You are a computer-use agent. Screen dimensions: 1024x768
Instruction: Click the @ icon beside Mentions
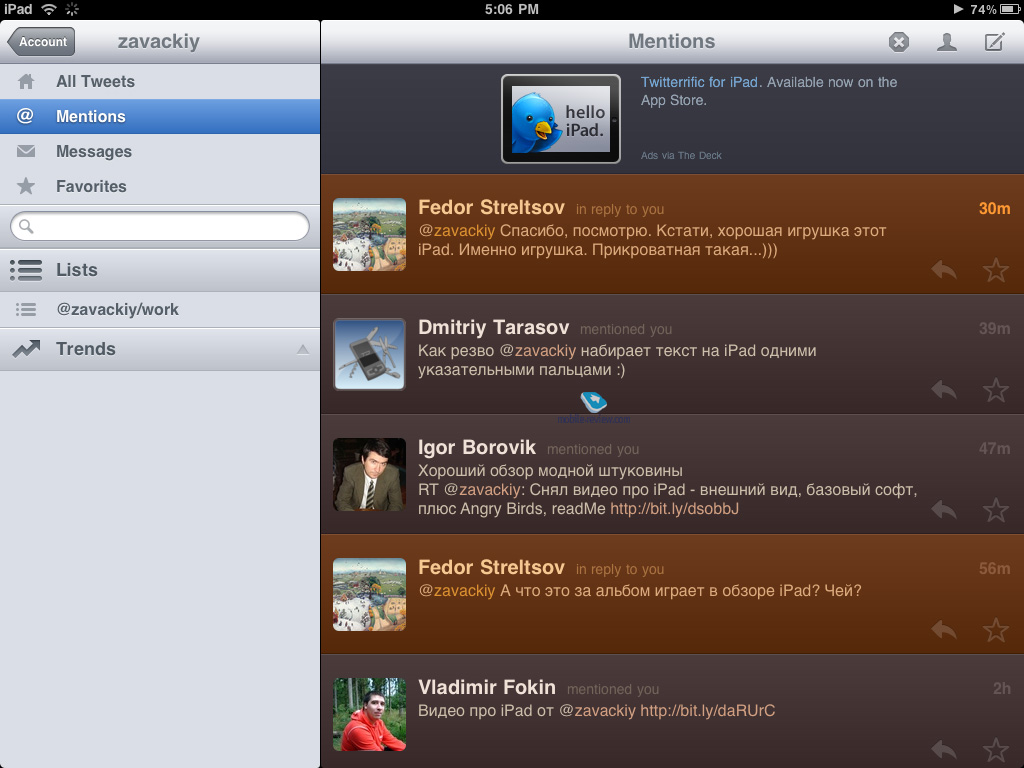(x=25, y=116)
